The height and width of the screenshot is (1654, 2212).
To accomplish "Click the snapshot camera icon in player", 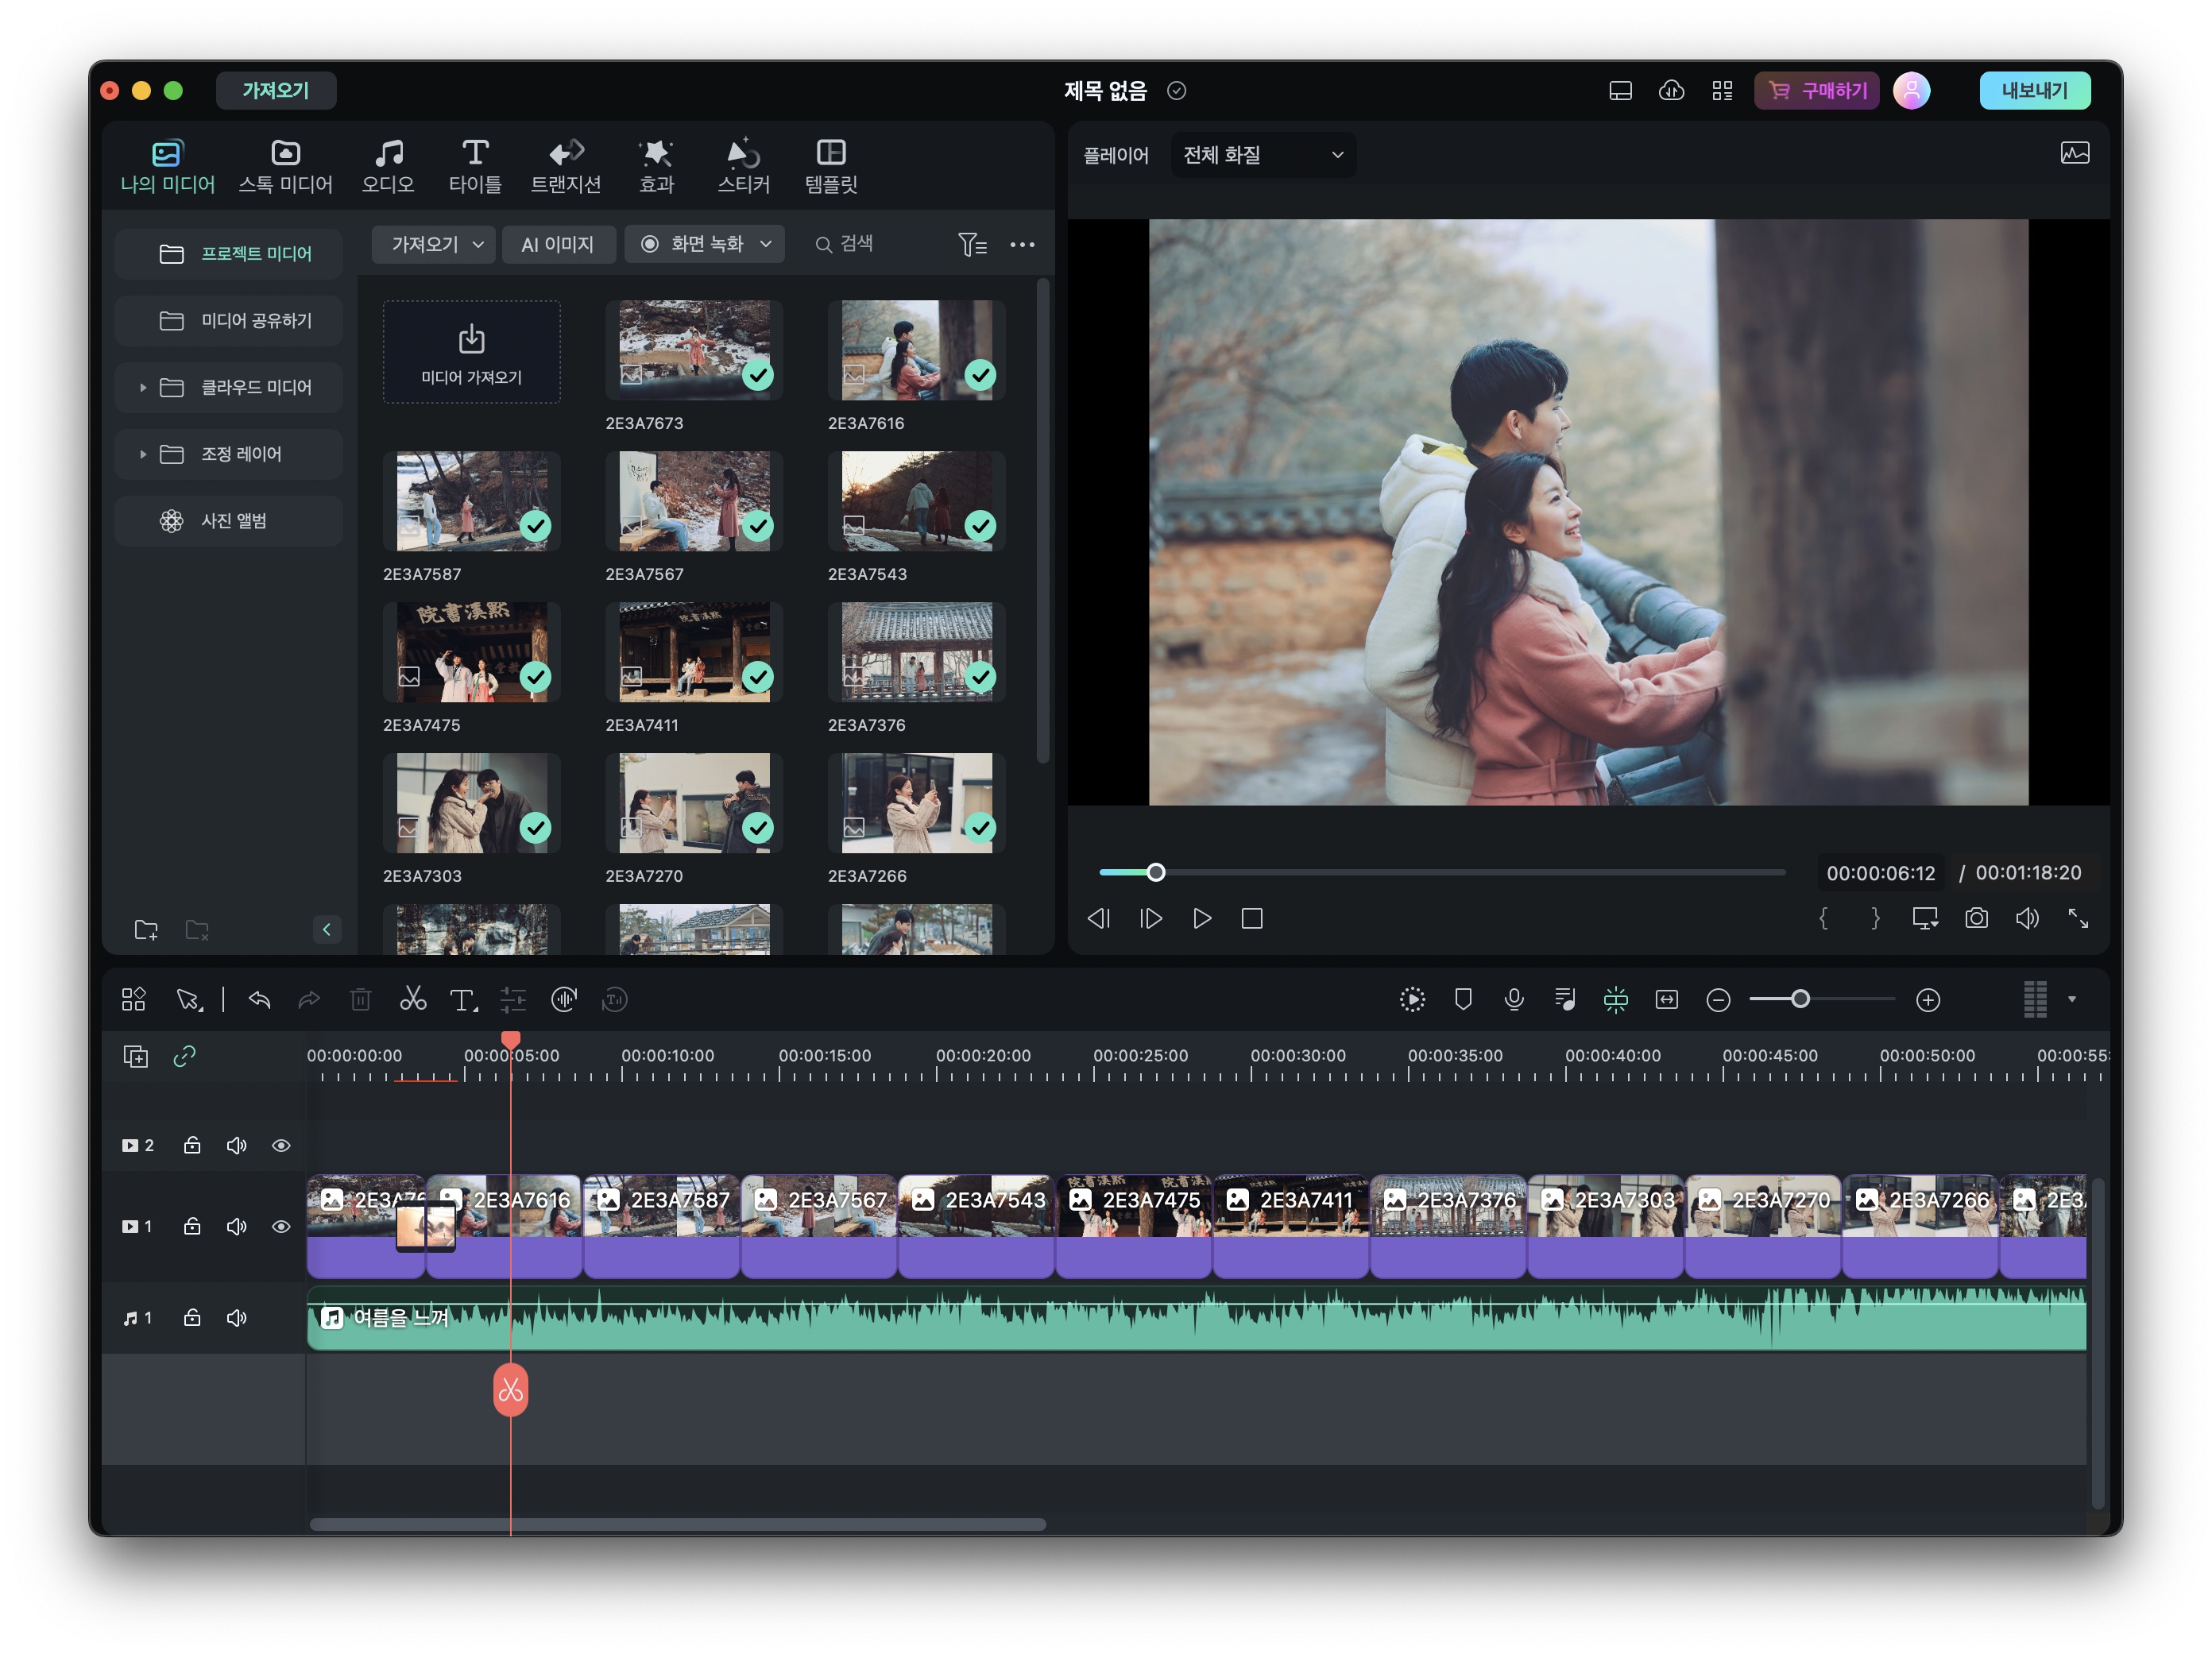I will (x=1975, y=918).
